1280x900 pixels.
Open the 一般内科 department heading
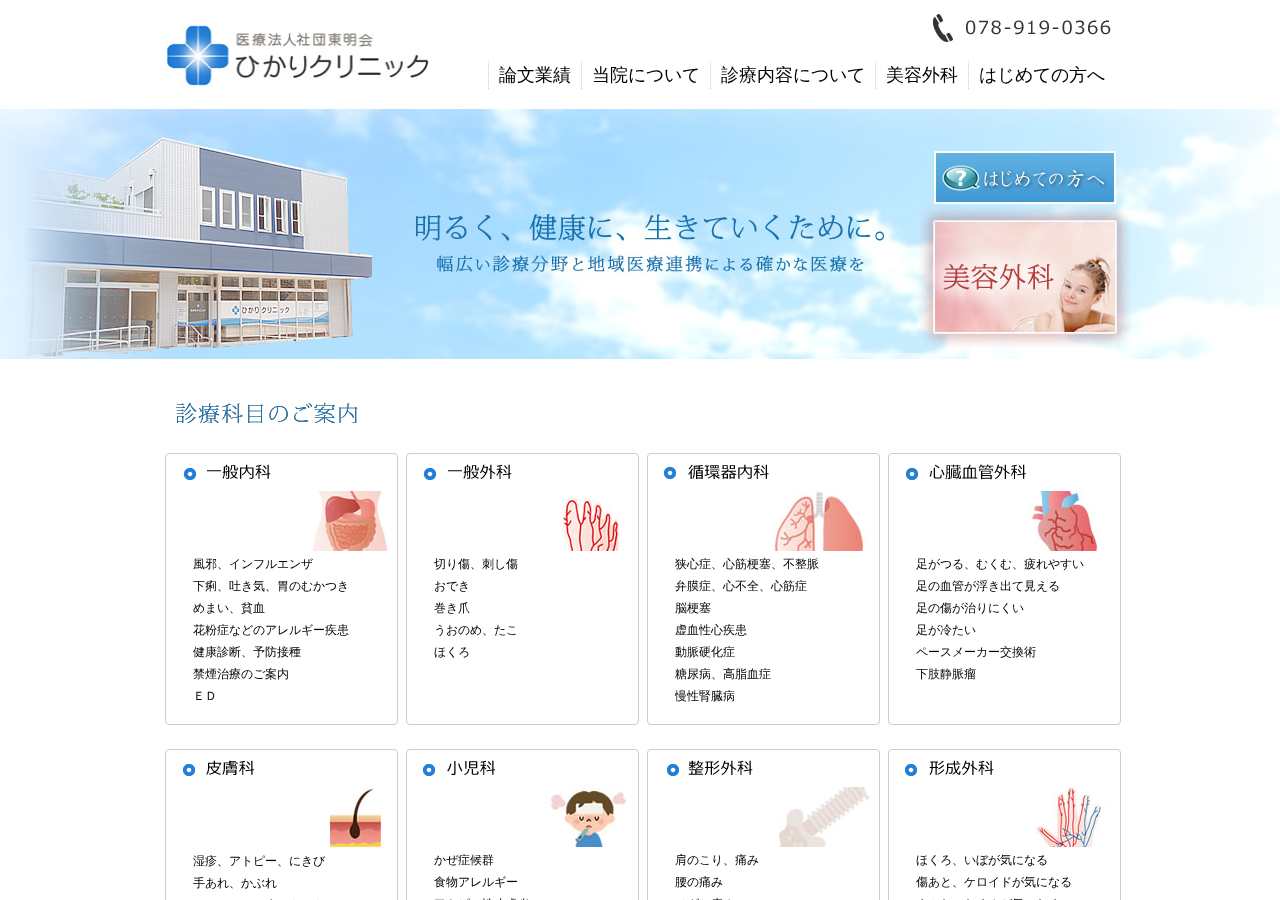click(x=239, y=473)
